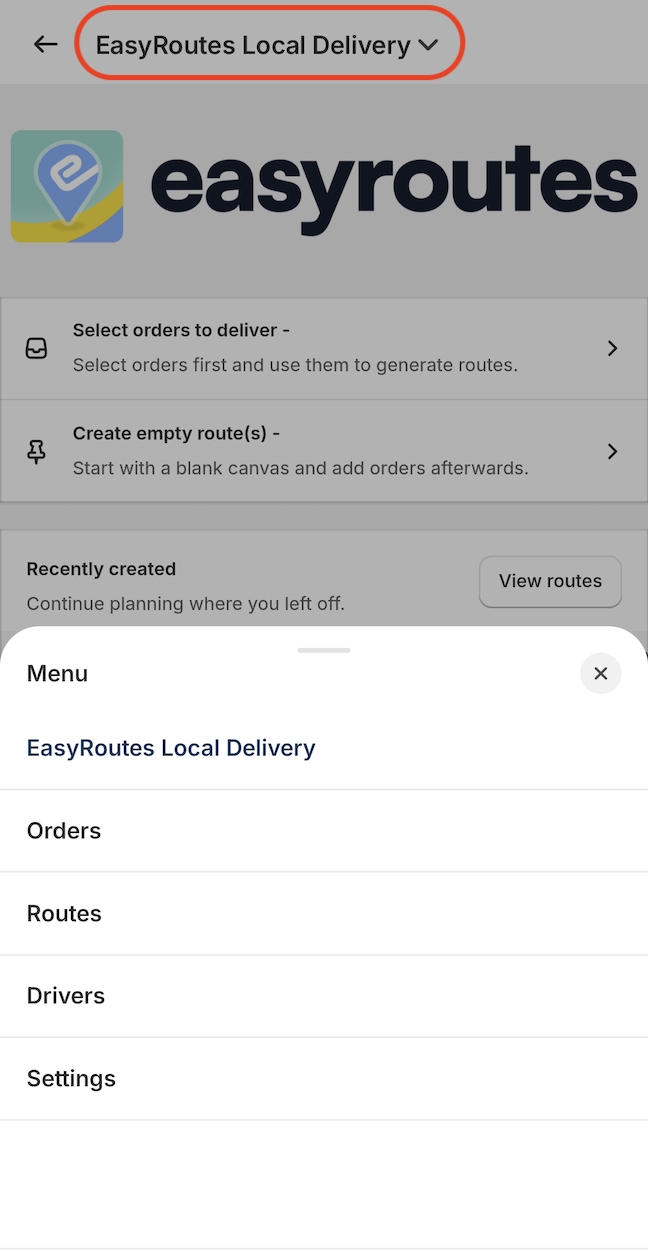The height and width of the screenshot is (1252, 648).
Task: Select Orders from the menu
Action: tap(63, 831)
